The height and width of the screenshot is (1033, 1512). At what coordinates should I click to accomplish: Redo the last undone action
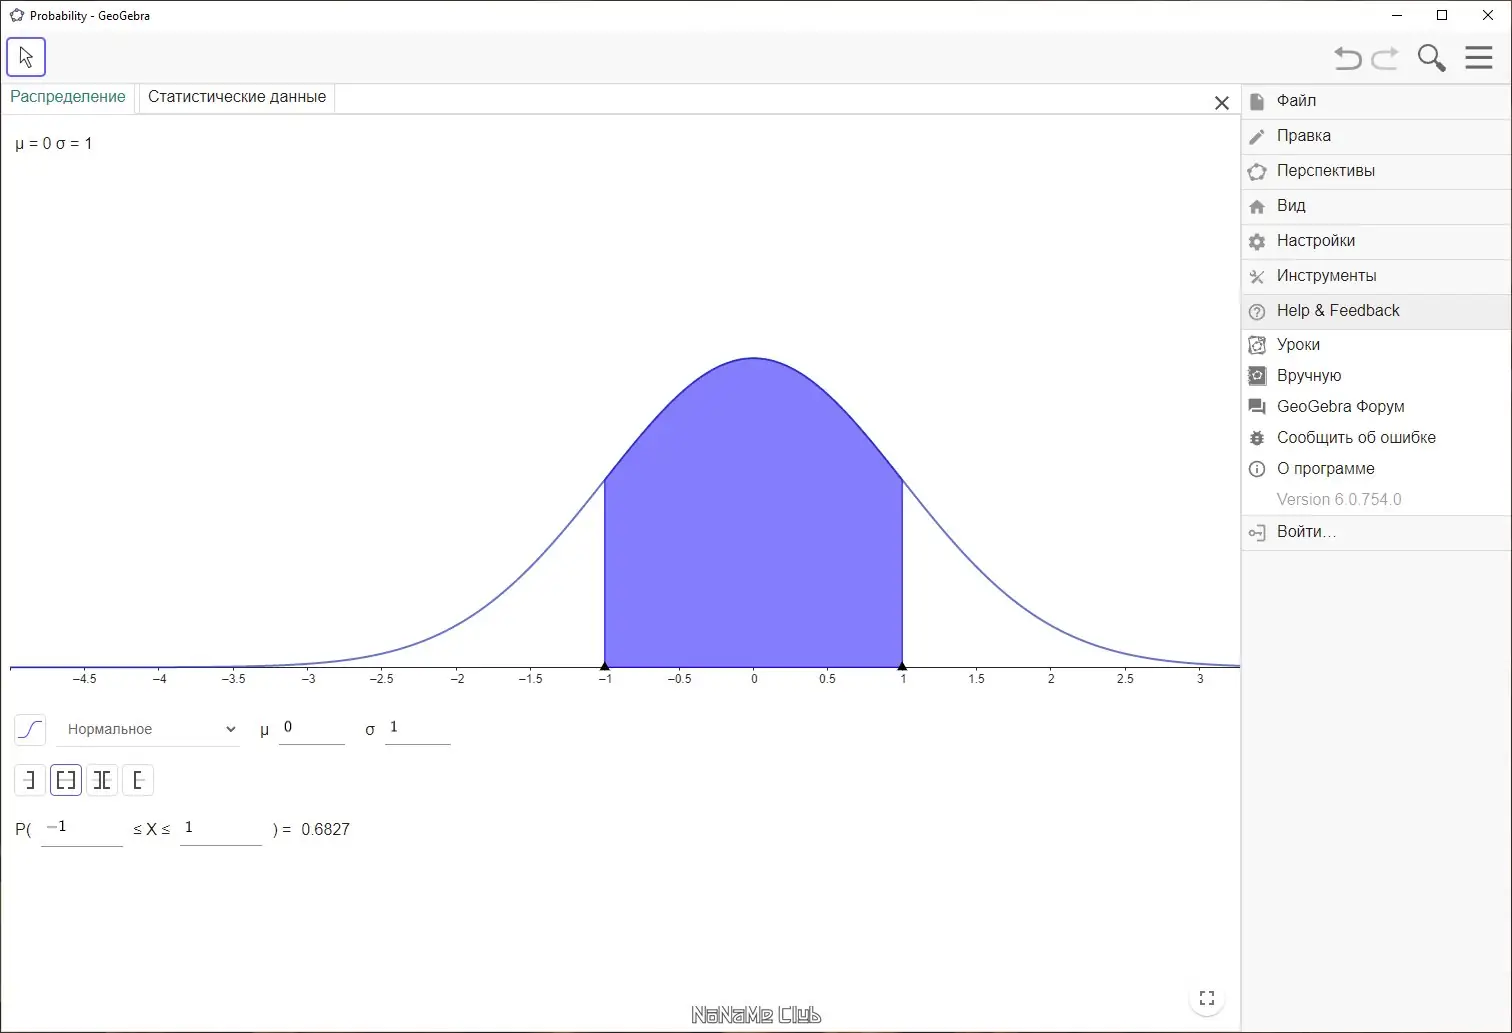click(1385, 58)
